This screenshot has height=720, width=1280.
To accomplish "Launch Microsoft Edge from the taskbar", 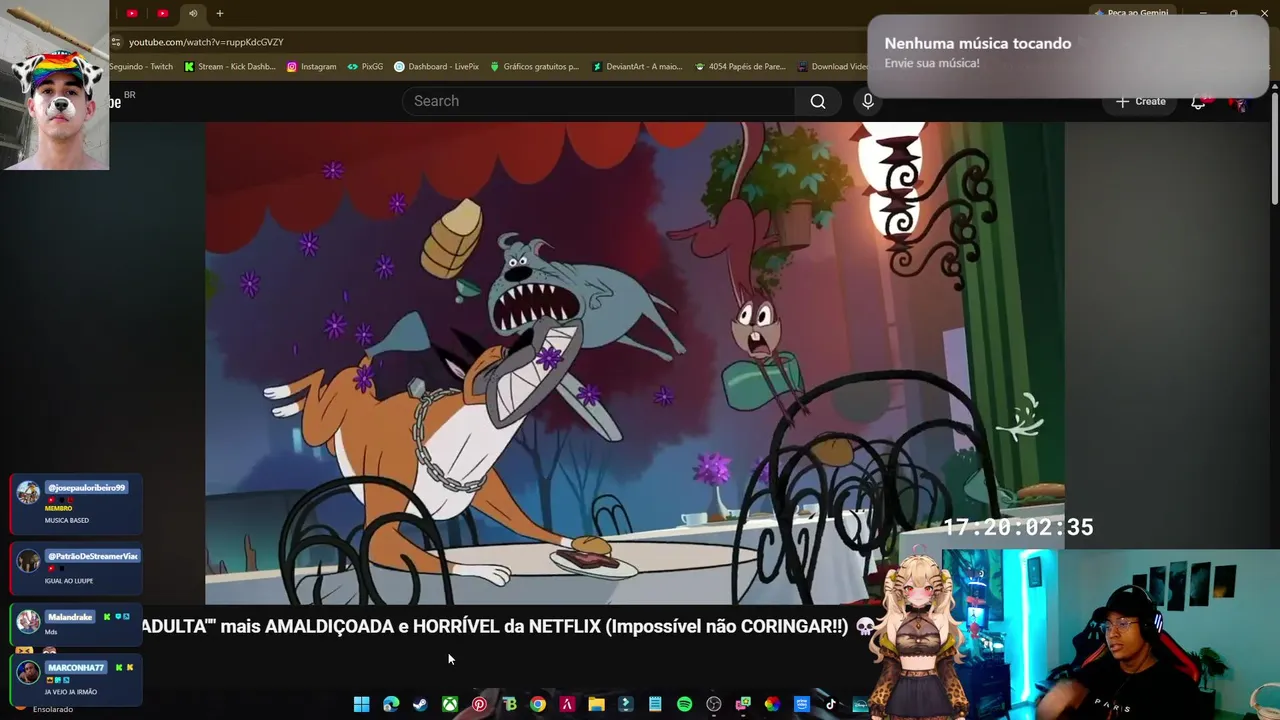I will click(391, 704).
